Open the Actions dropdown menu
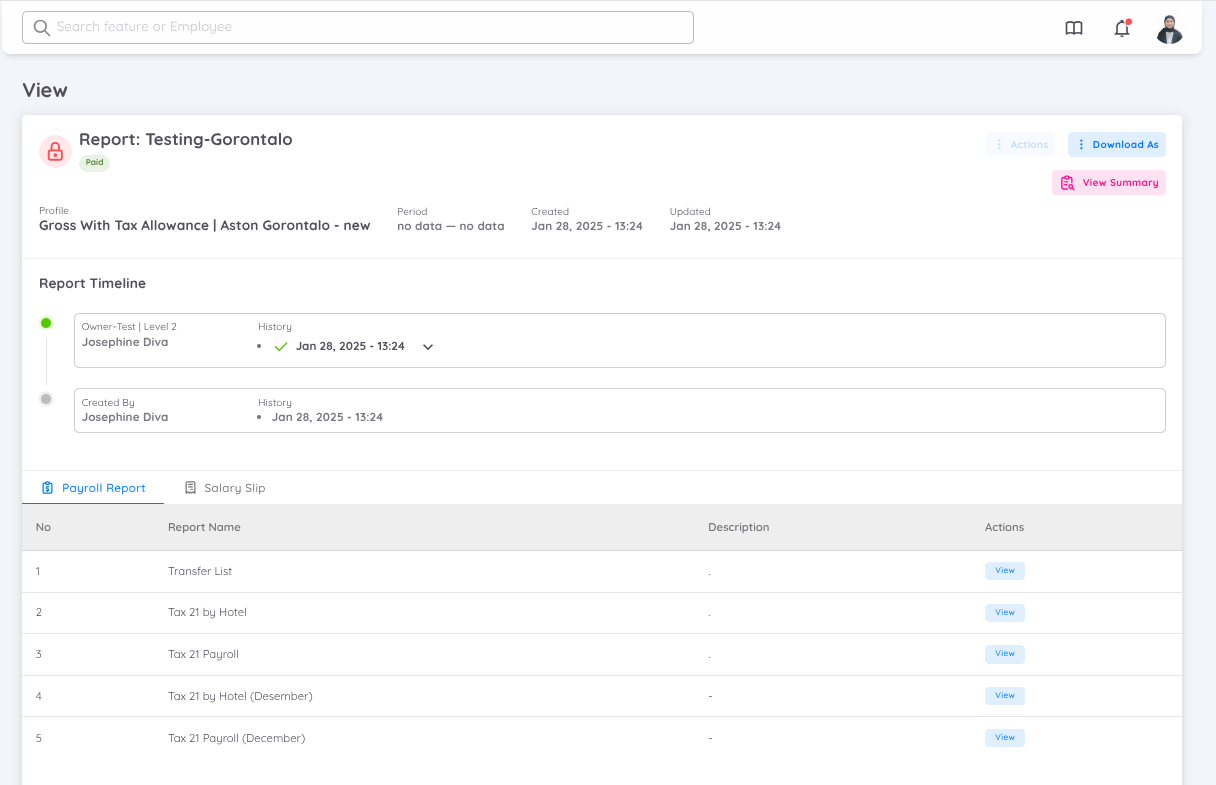The width and height of the screenshot is (1216, 785). pyautogui.click(x=1020, y=144)
